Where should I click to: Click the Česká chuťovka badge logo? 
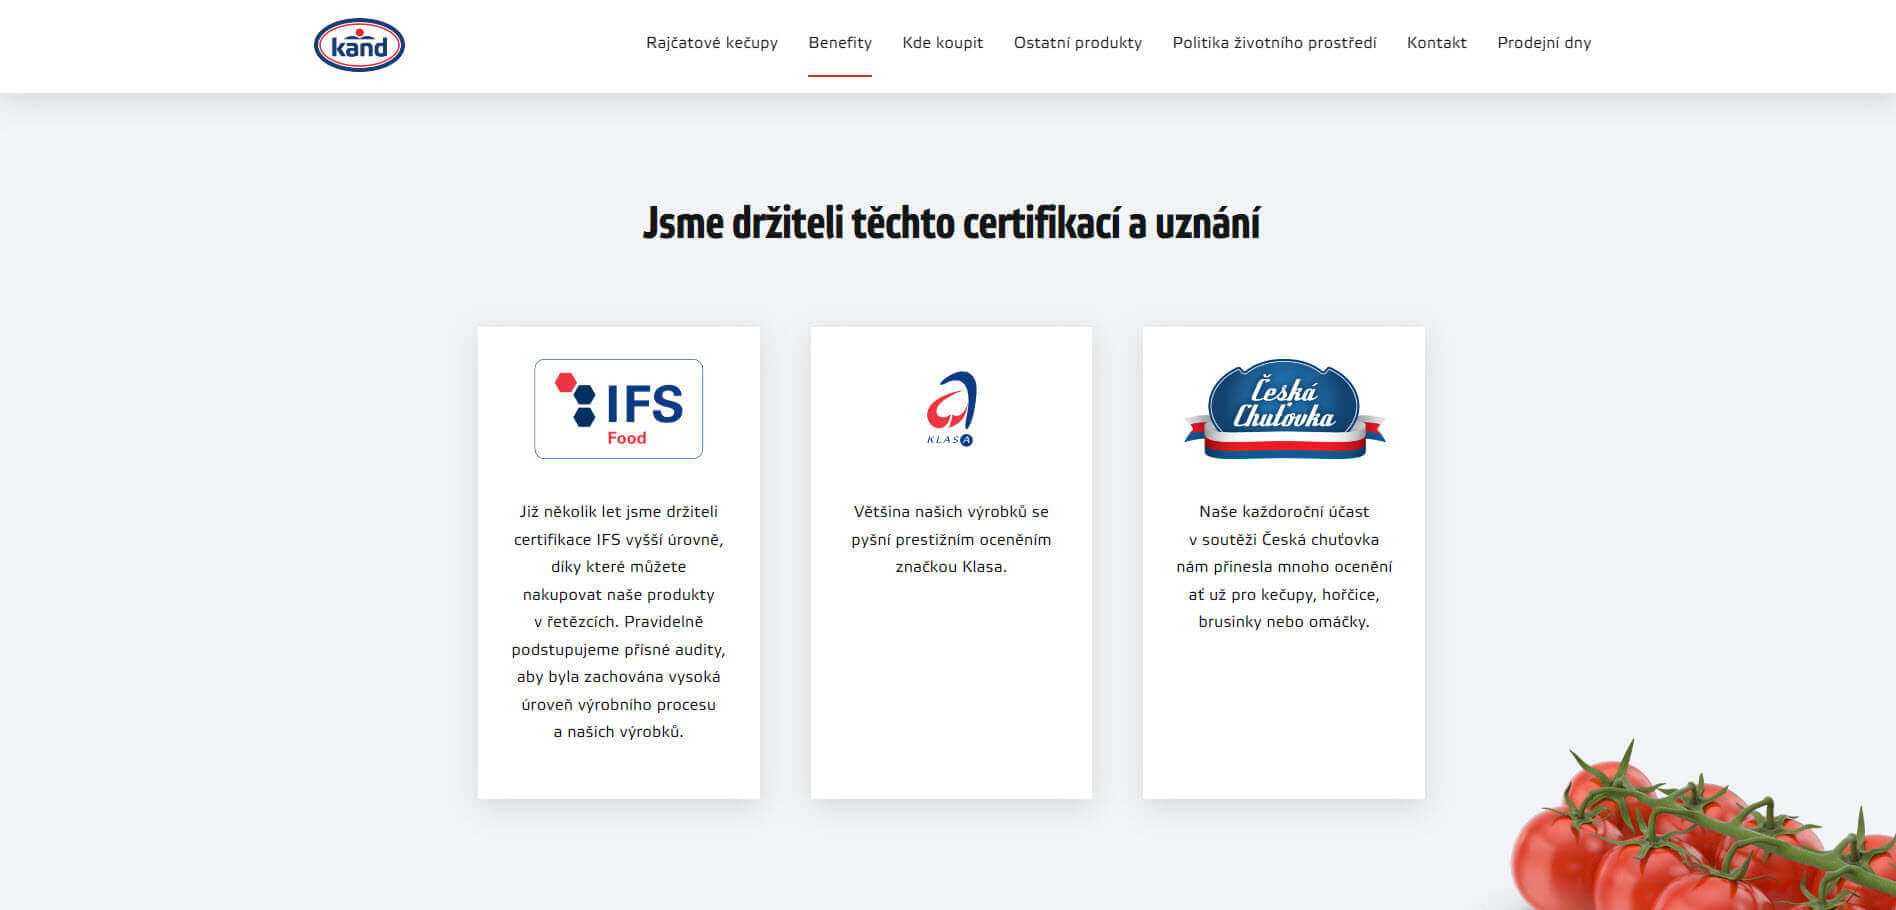[x=1284, y=409]
